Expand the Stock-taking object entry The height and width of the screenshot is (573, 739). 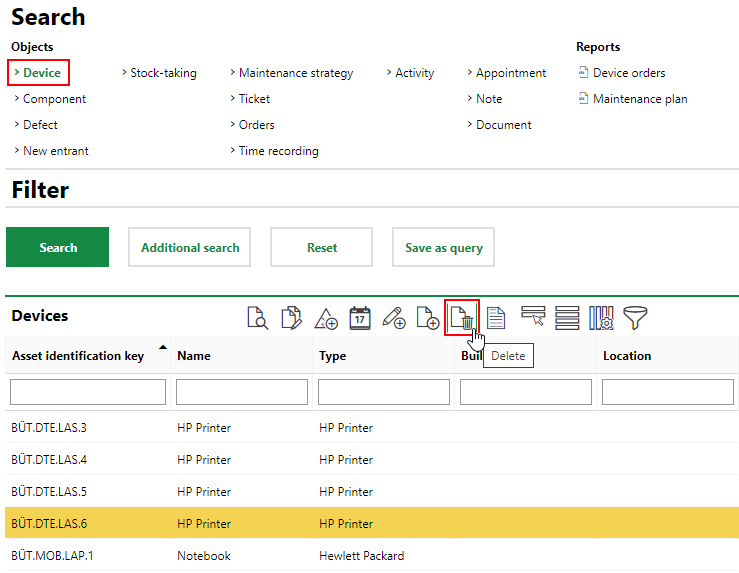click(163, 73)
